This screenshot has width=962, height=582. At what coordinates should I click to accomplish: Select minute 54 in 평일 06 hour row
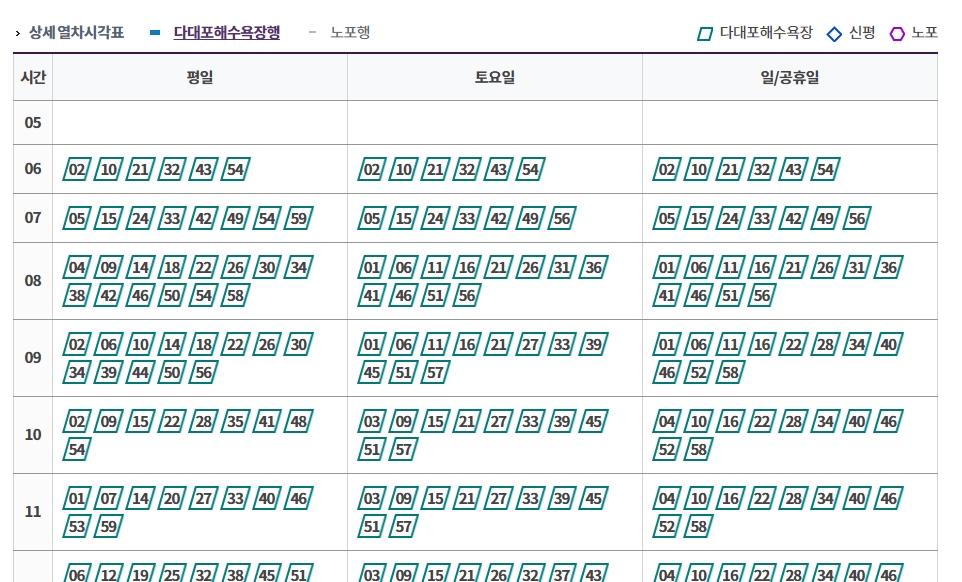coord(236,169)
